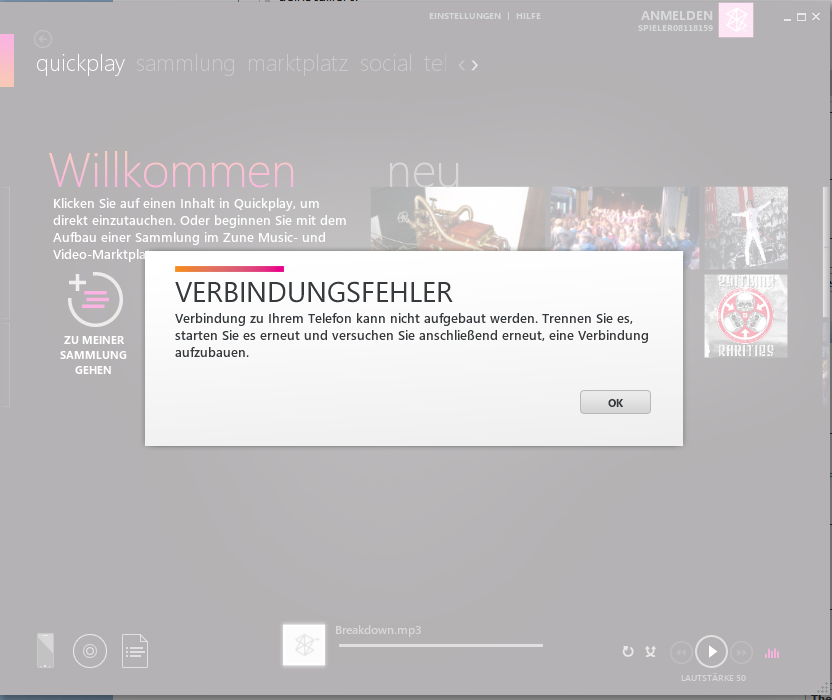832x700 pixels.
Task: Click the pink visualizer bars icon
Action: coord(772,653)
